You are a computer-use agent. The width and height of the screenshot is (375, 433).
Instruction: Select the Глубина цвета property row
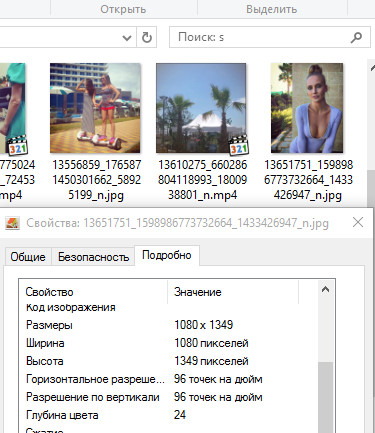168,415
